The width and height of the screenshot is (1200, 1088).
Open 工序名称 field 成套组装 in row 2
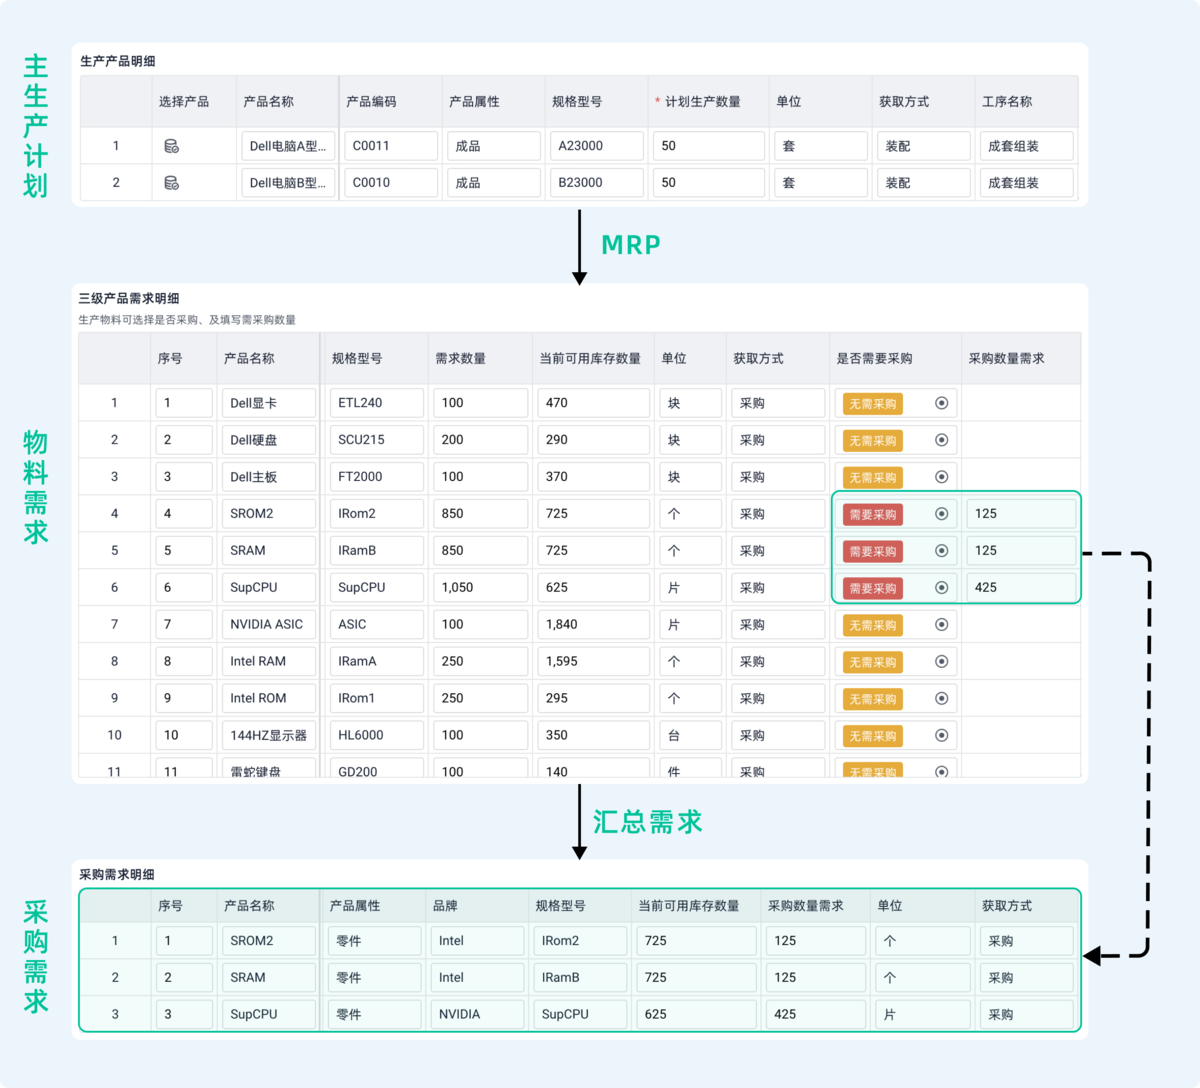pyautogui.click(x=1027, y=183)
